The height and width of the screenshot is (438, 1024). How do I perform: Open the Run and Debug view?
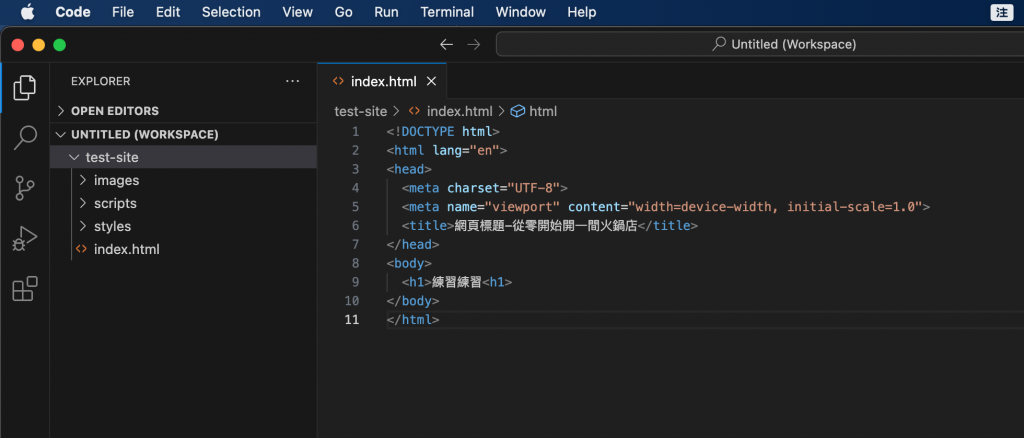25,239
